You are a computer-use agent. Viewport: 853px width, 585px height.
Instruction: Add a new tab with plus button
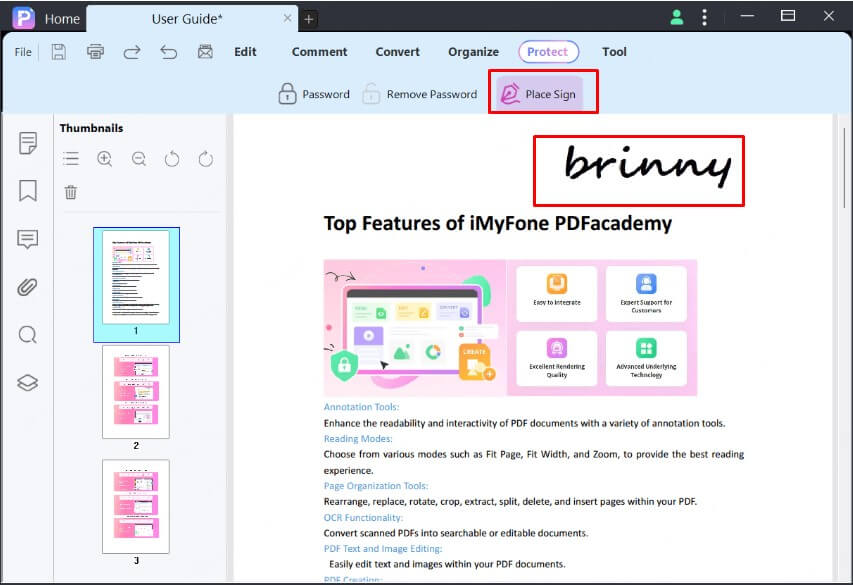click(308, 19)
